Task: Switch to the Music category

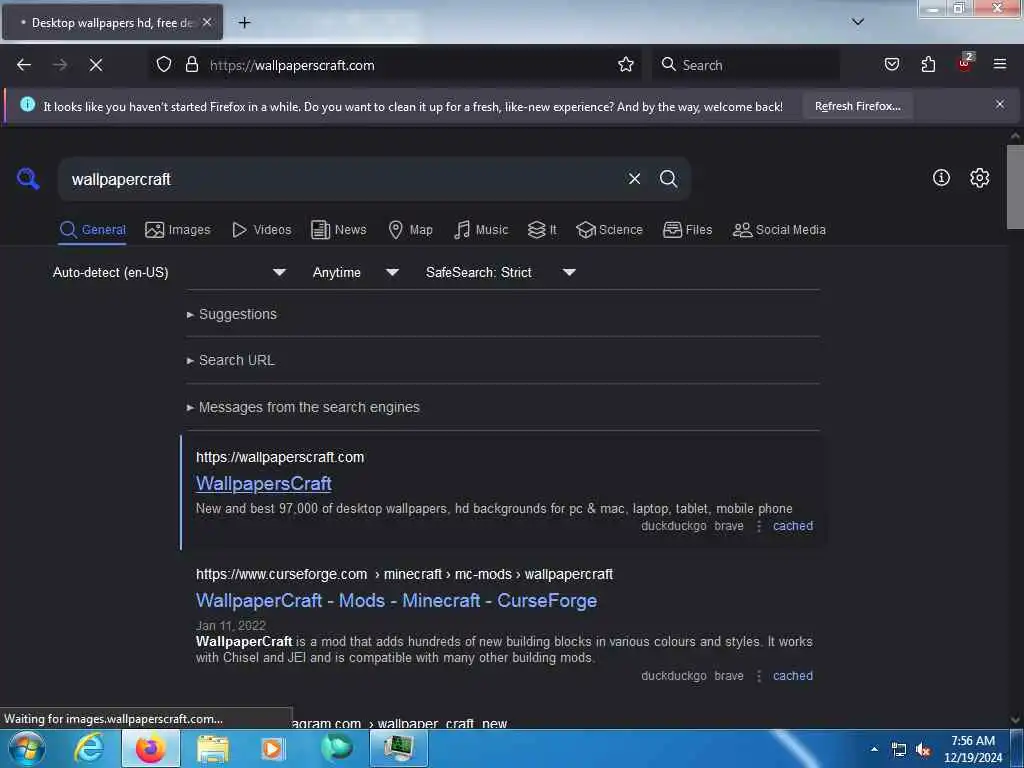Action: point(481,230)
